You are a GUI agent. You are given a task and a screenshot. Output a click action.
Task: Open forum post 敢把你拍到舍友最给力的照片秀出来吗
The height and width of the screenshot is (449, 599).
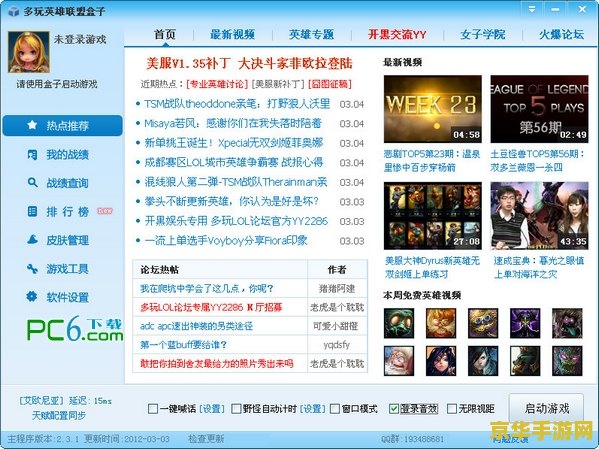point(217,363)
